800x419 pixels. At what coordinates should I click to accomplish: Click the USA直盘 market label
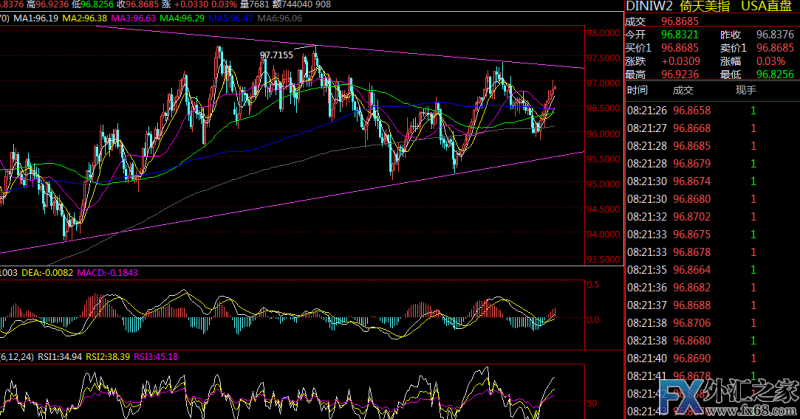[x=768, y=6]
